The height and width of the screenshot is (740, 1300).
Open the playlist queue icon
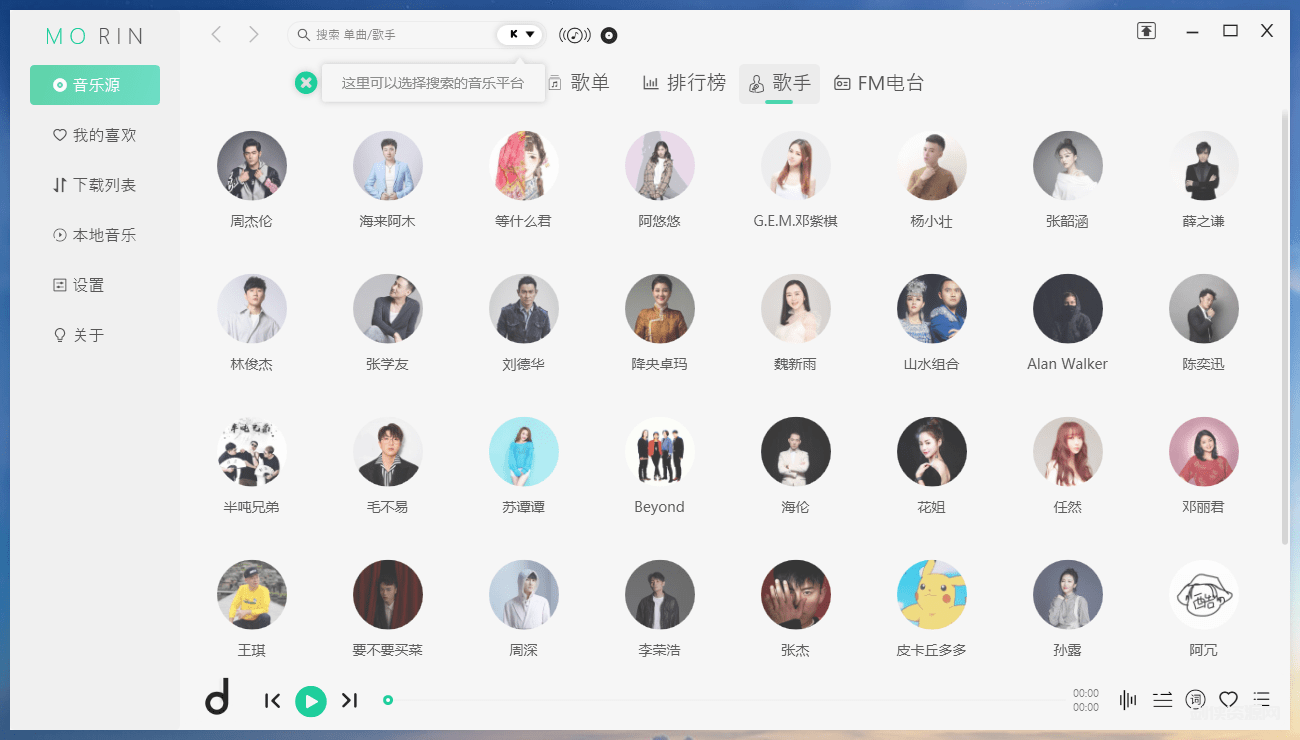pyautogui.click(x=1262, y=700)
